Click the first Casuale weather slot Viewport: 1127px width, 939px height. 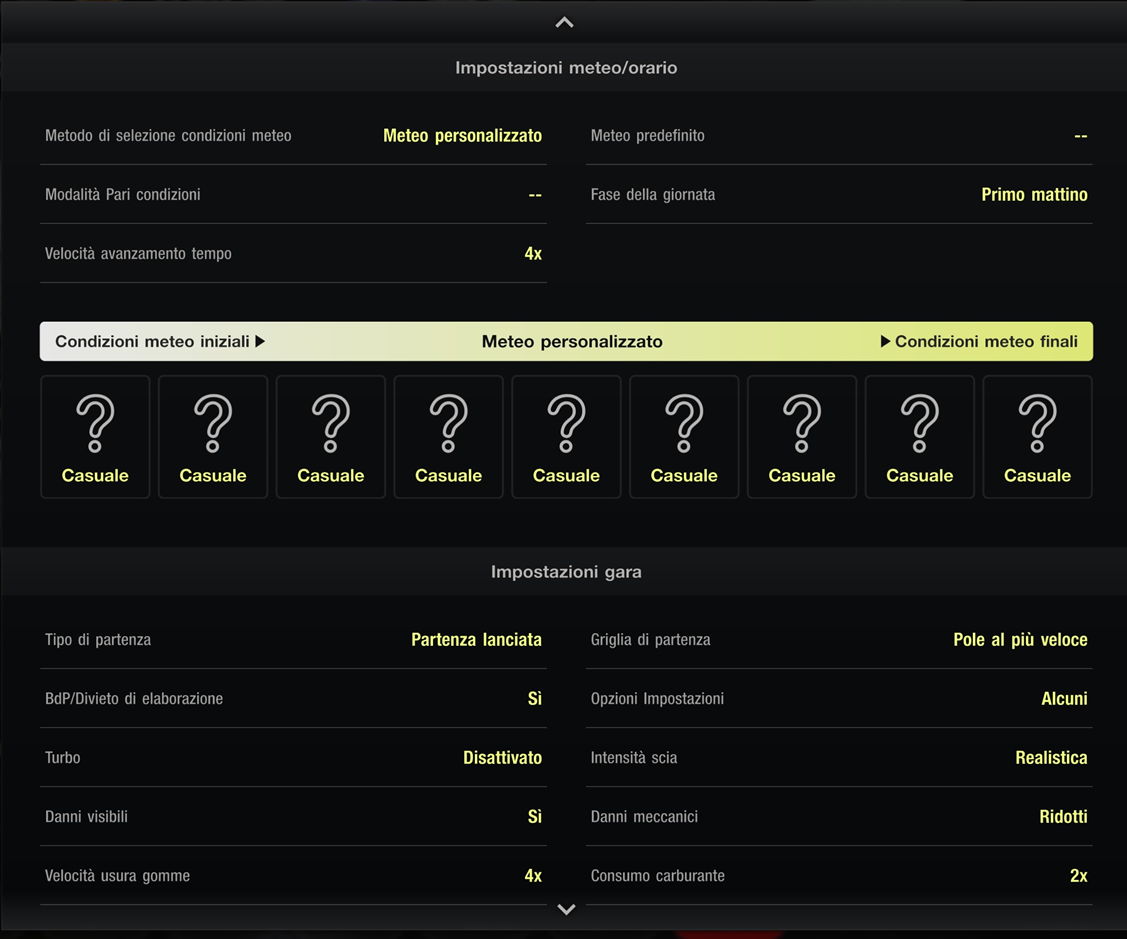coord(95,437)
